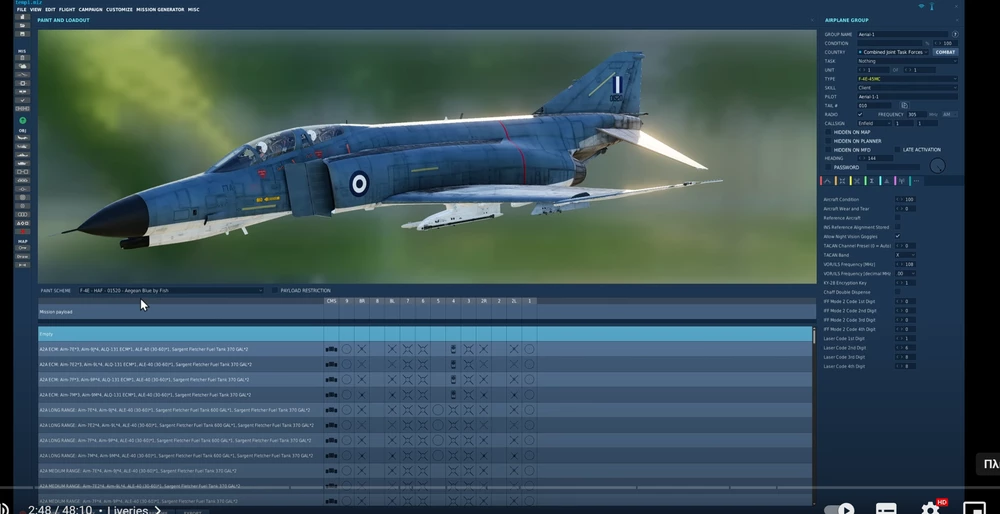Toggle Allow Night Vision Goggles checkbox

pyautogui.click(x=897, y=236)
